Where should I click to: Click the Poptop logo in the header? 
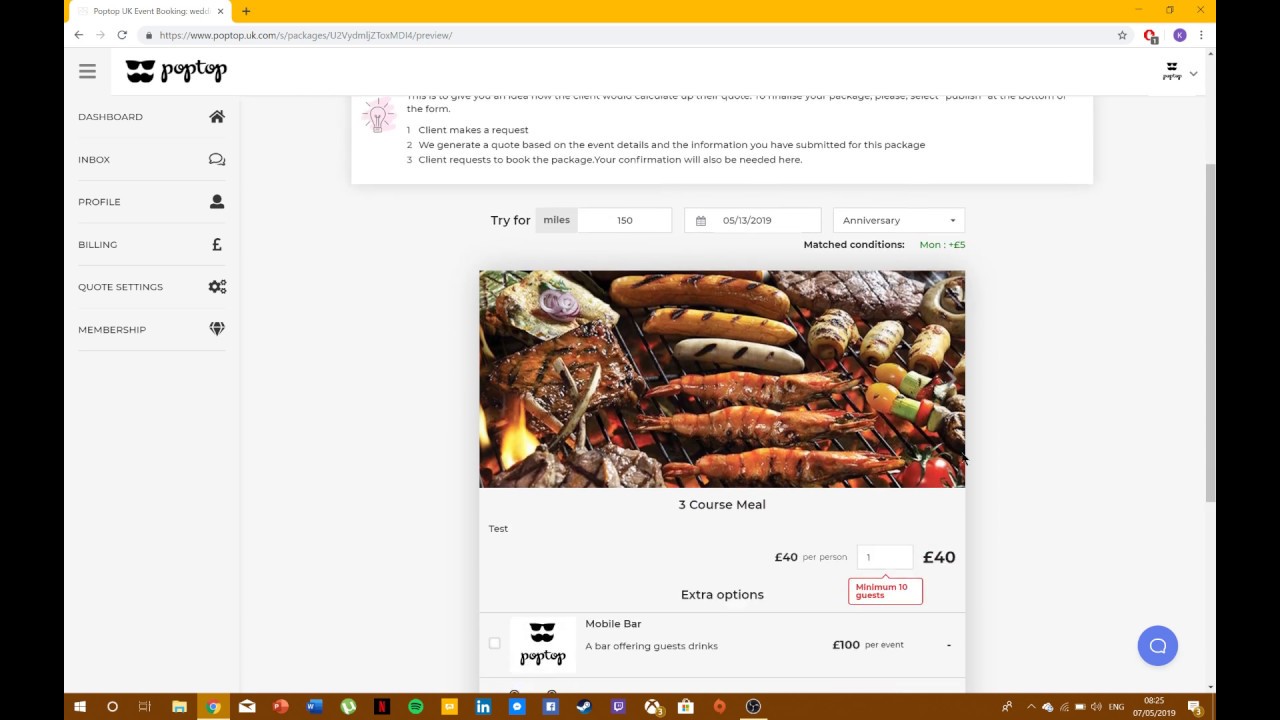[176, 71]
